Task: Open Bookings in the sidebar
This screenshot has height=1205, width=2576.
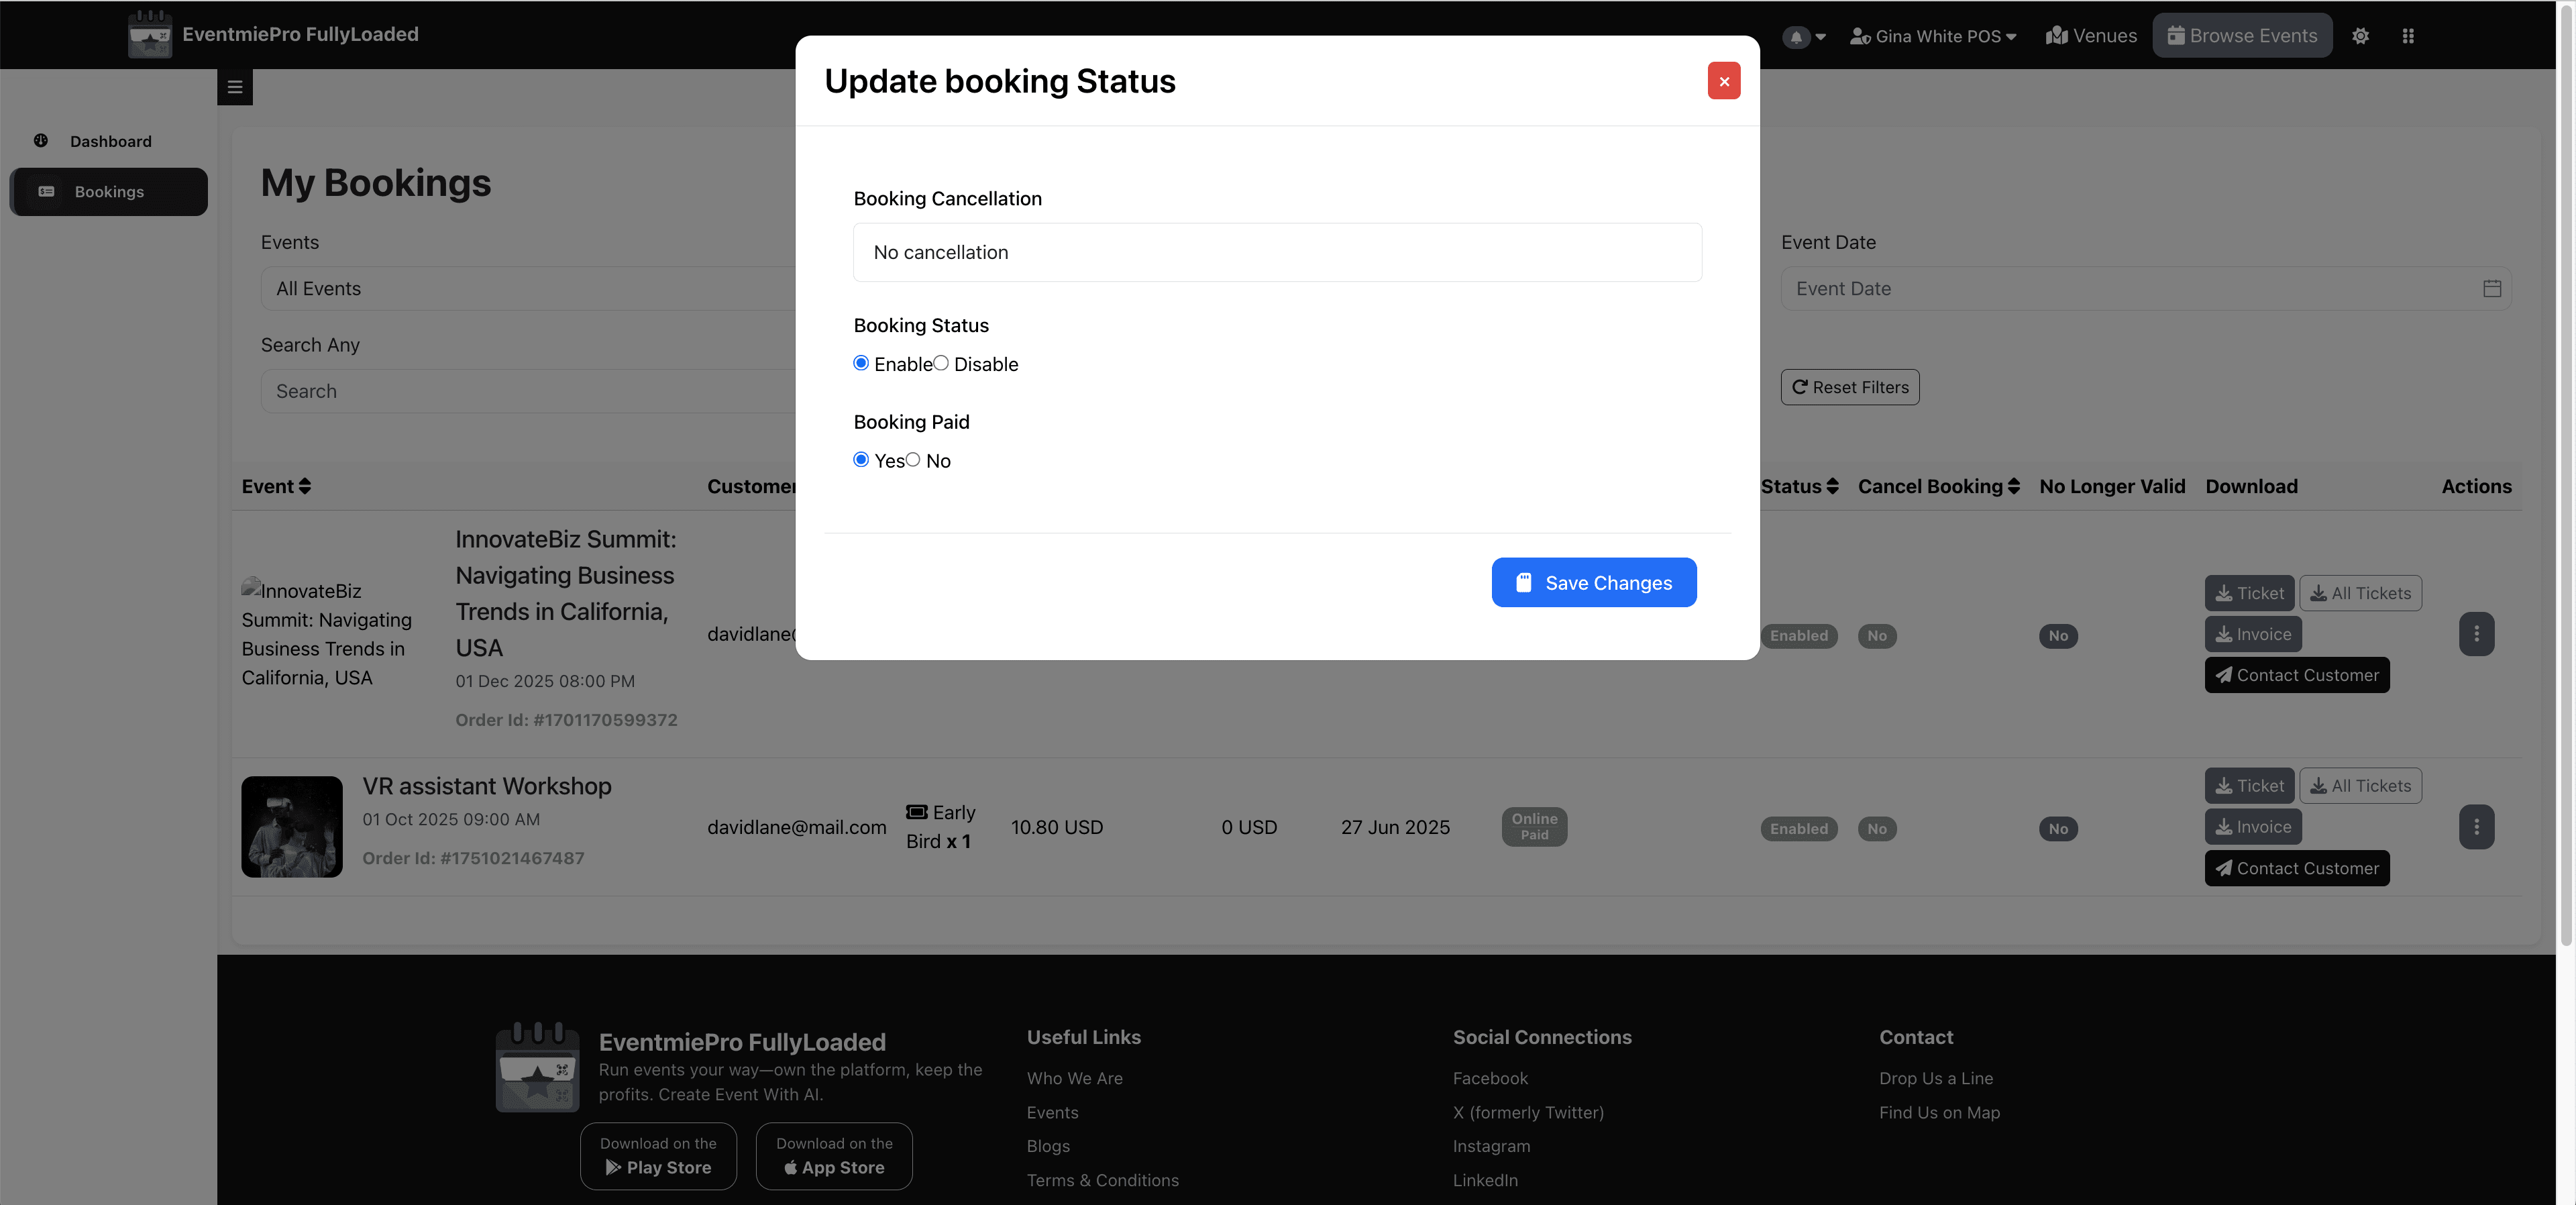Action: tap(108, 192)
